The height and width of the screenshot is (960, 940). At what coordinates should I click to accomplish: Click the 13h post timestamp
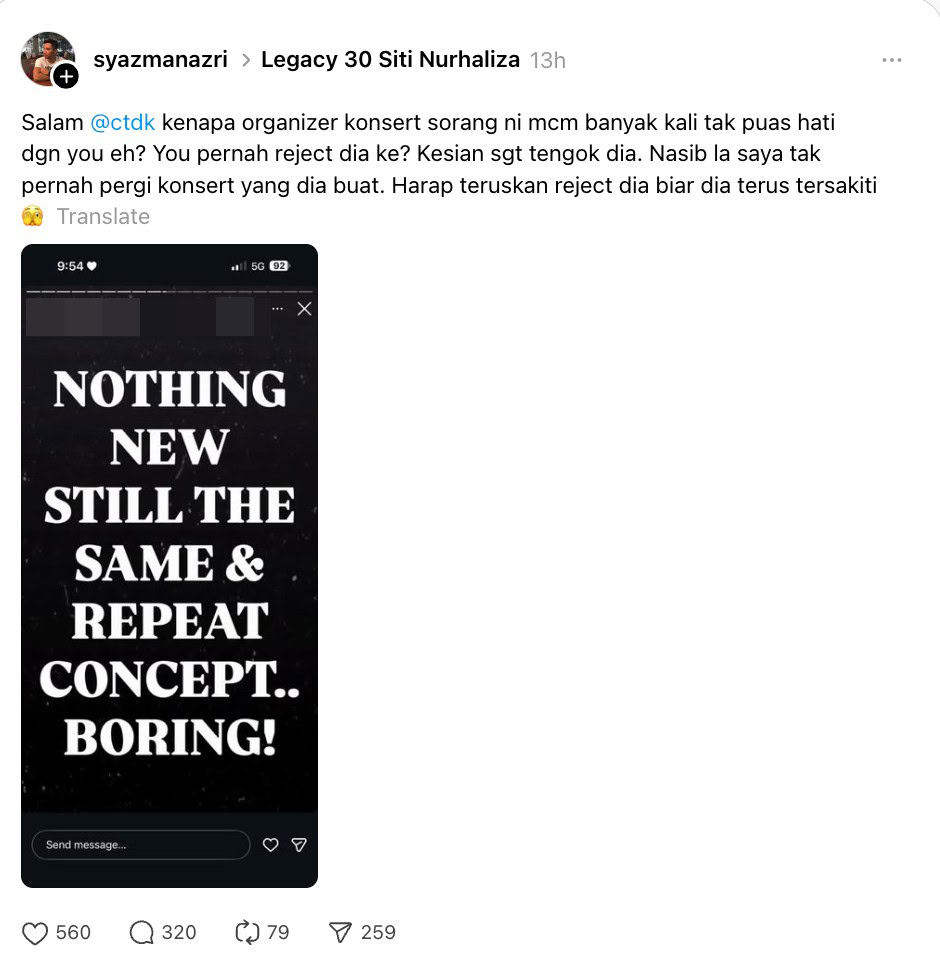click(x=547, y=61)
